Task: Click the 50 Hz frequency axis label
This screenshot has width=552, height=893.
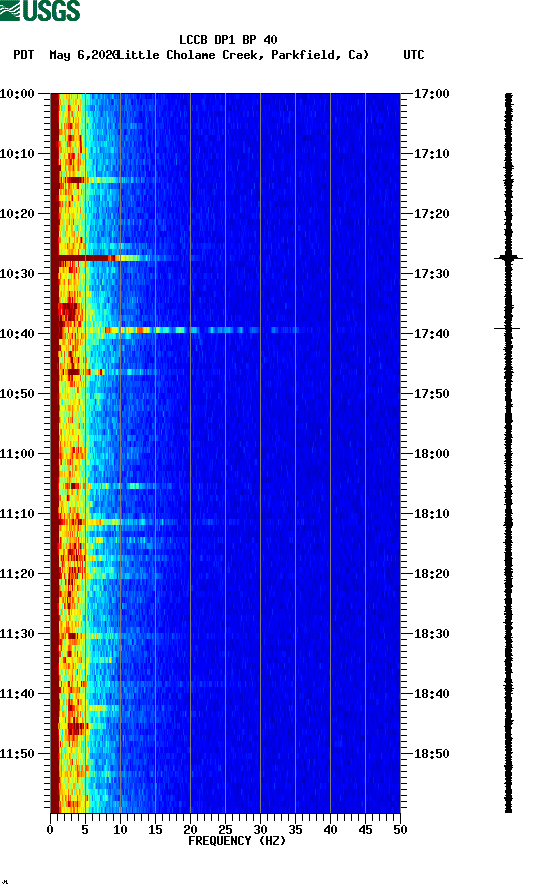Action: 400,830
